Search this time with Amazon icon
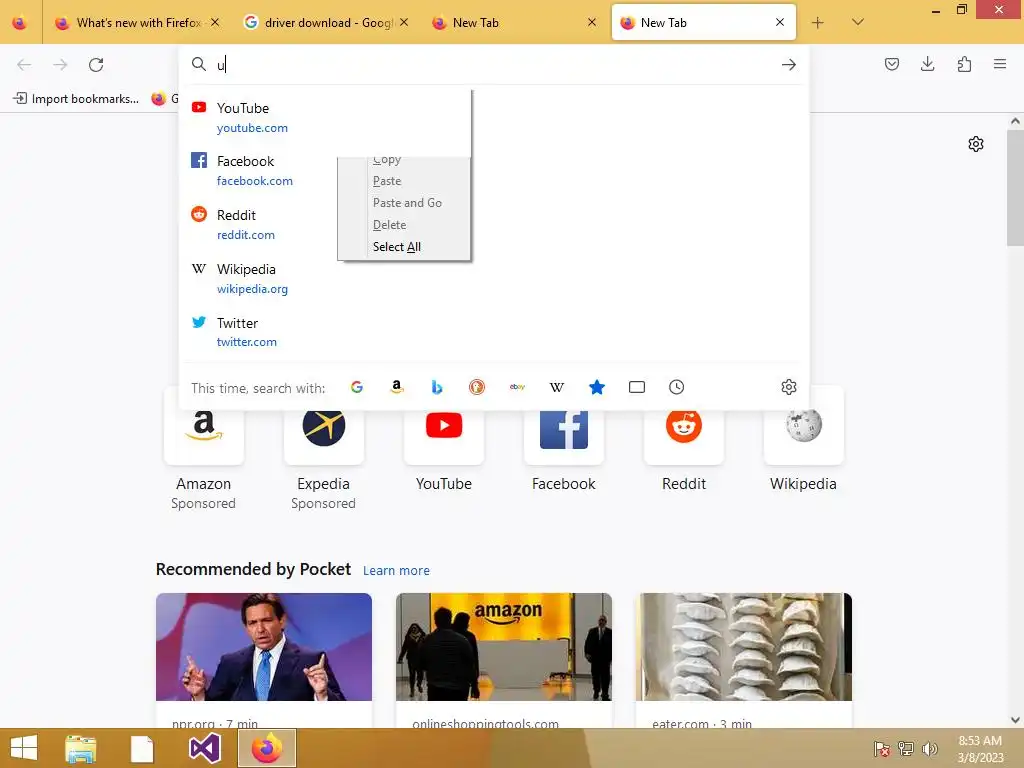 pos(396,387)
